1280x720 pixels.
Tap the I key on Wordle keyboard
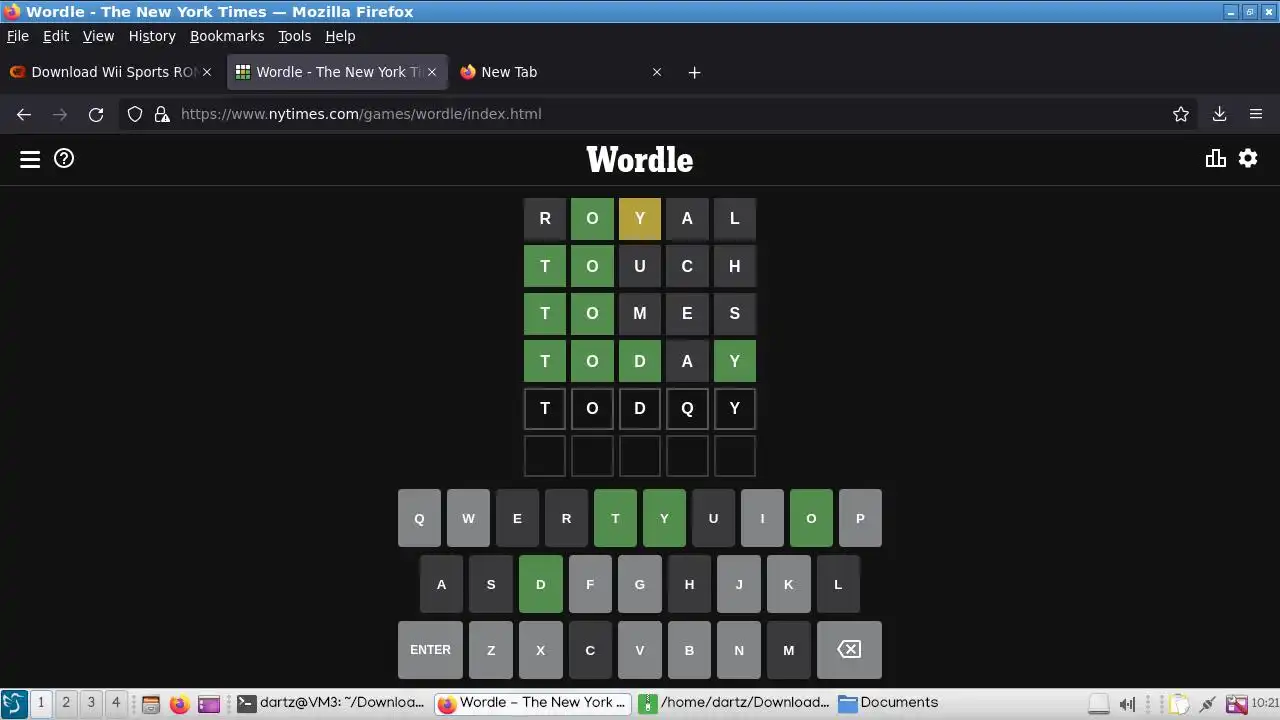pos(762,518)
